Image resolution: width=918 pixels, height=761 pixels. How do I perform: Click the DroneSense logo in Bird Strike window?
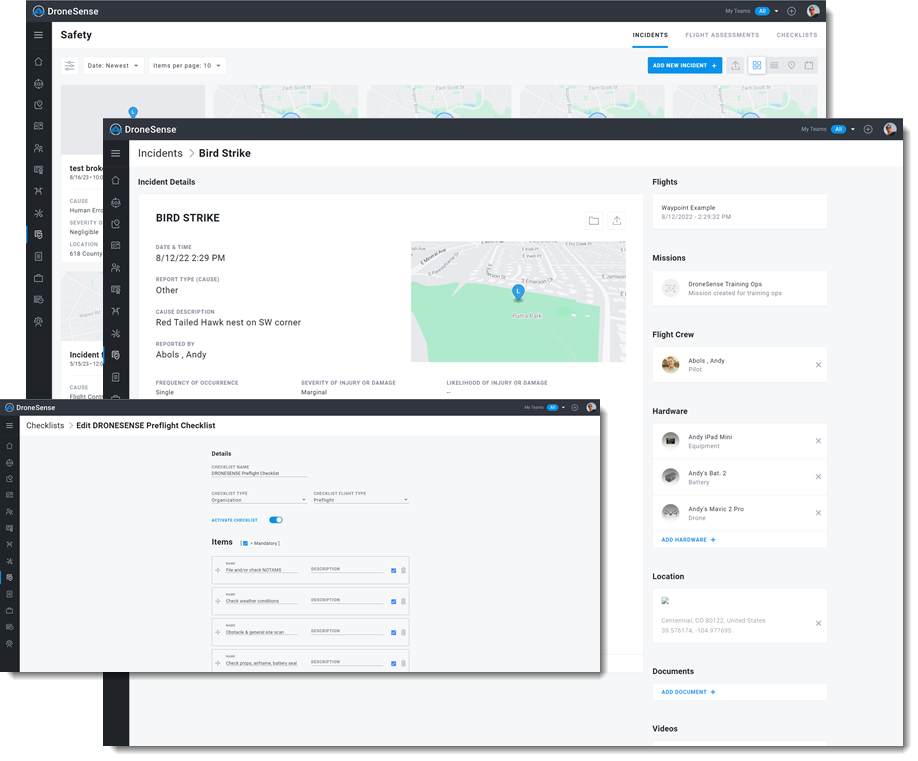143,129
